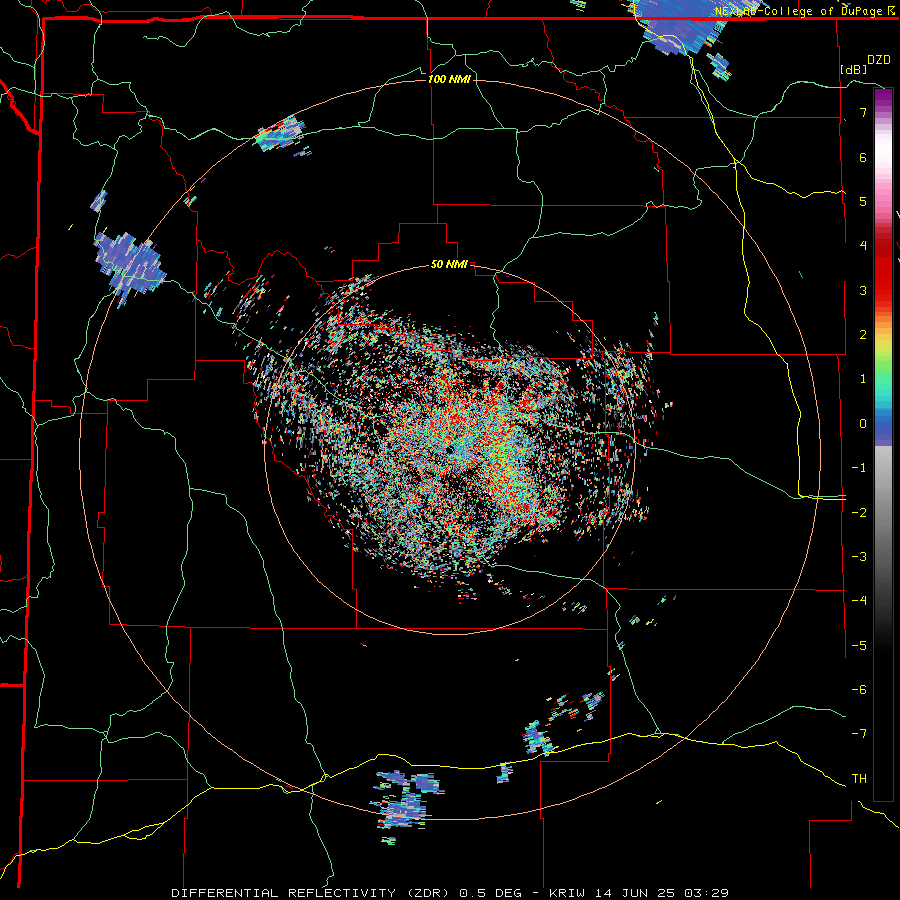
Task: Click the radar site center dot
Action: 449,449
